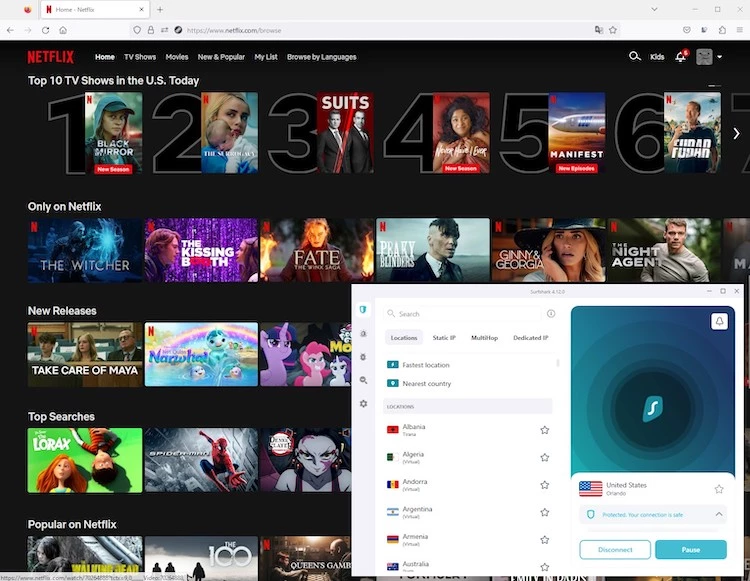Screen dimensions: 750x581
Task: Open Movies in Netflix navigation
Action: (x=177, y=57)
